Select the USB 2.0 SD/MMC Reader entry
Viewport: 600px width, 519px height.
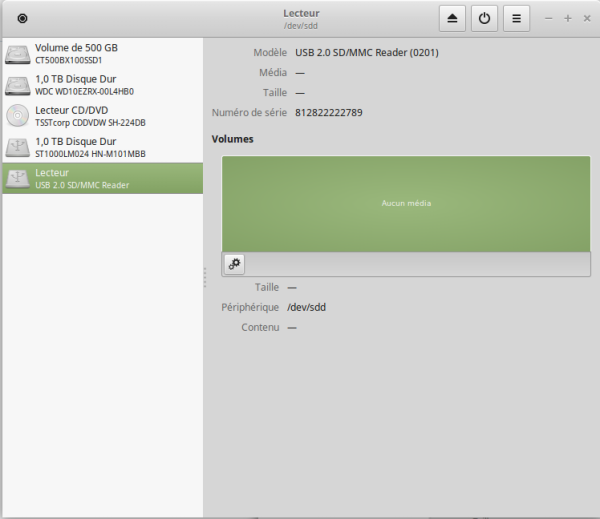tap(103, 178)
